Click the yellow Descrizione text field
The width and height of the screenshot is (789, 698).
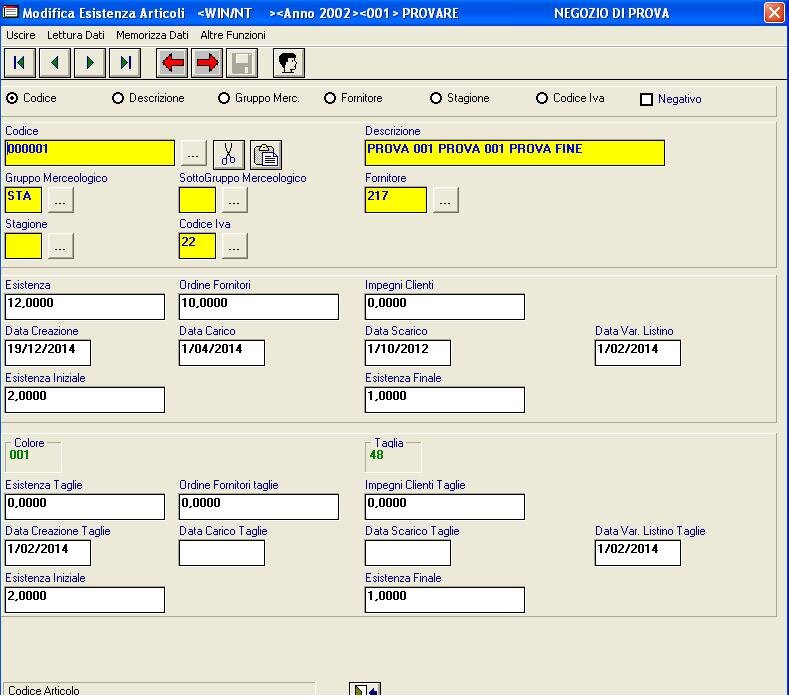514,153
